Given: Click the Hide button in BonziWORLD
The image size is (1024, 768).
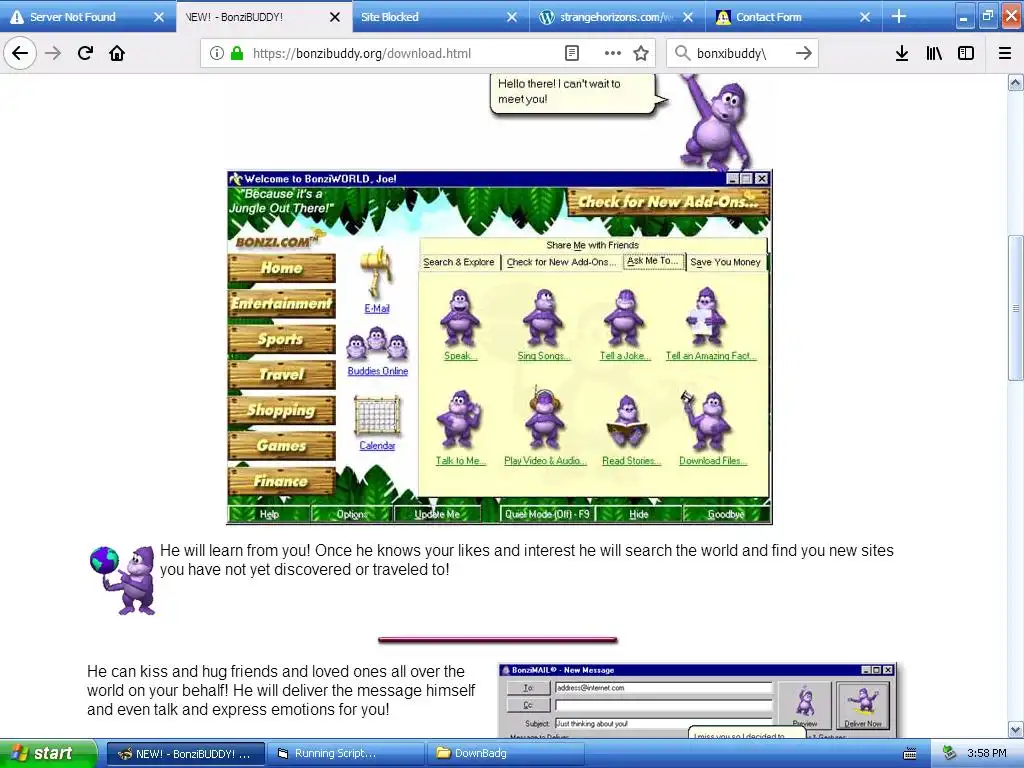Looking at the screenshot, I should click(639, 514).
